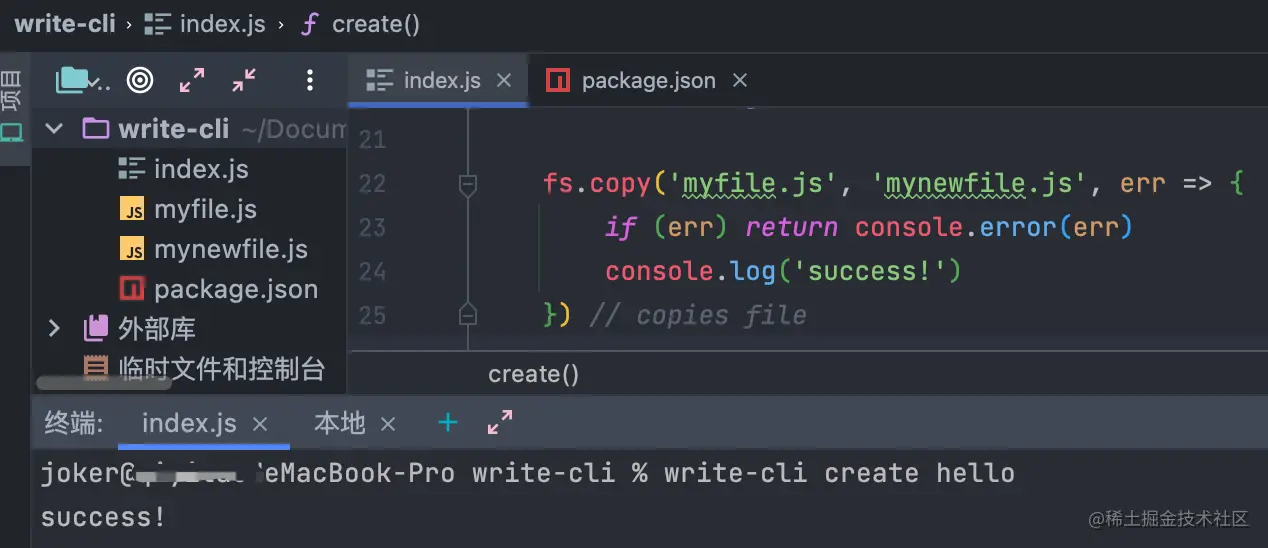This screenshot has width=1268, height=548.
Task: Maximize the terminal panel with expand icon
Action: pyautogui.click(x=499, y=423)
